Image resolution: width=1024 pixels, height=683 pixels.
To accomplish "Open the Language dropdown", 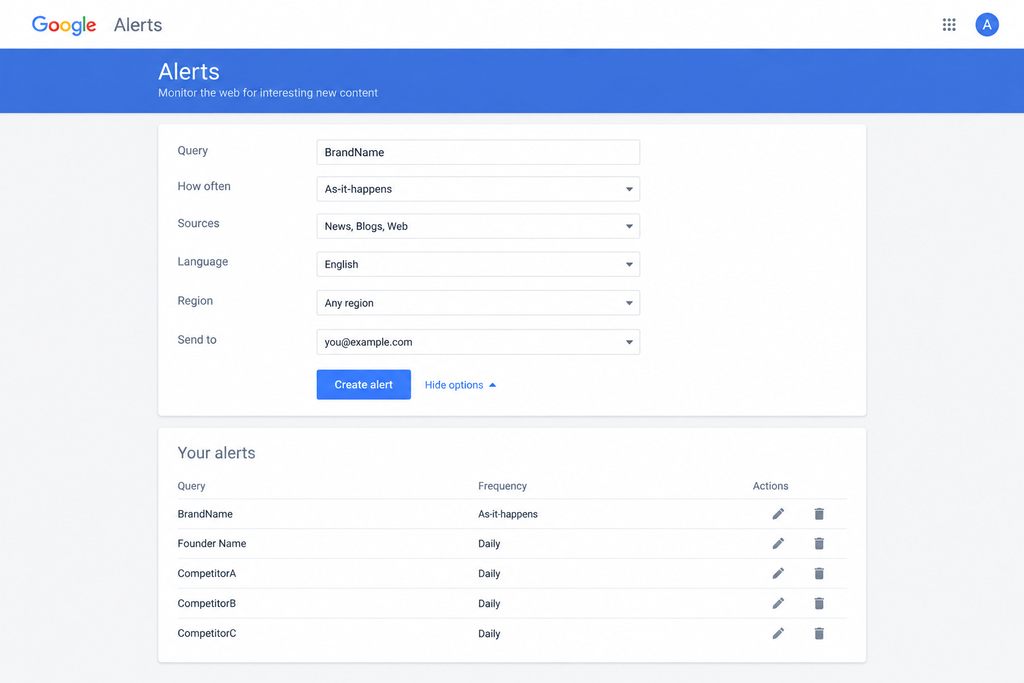I will (x=478, y=264).
